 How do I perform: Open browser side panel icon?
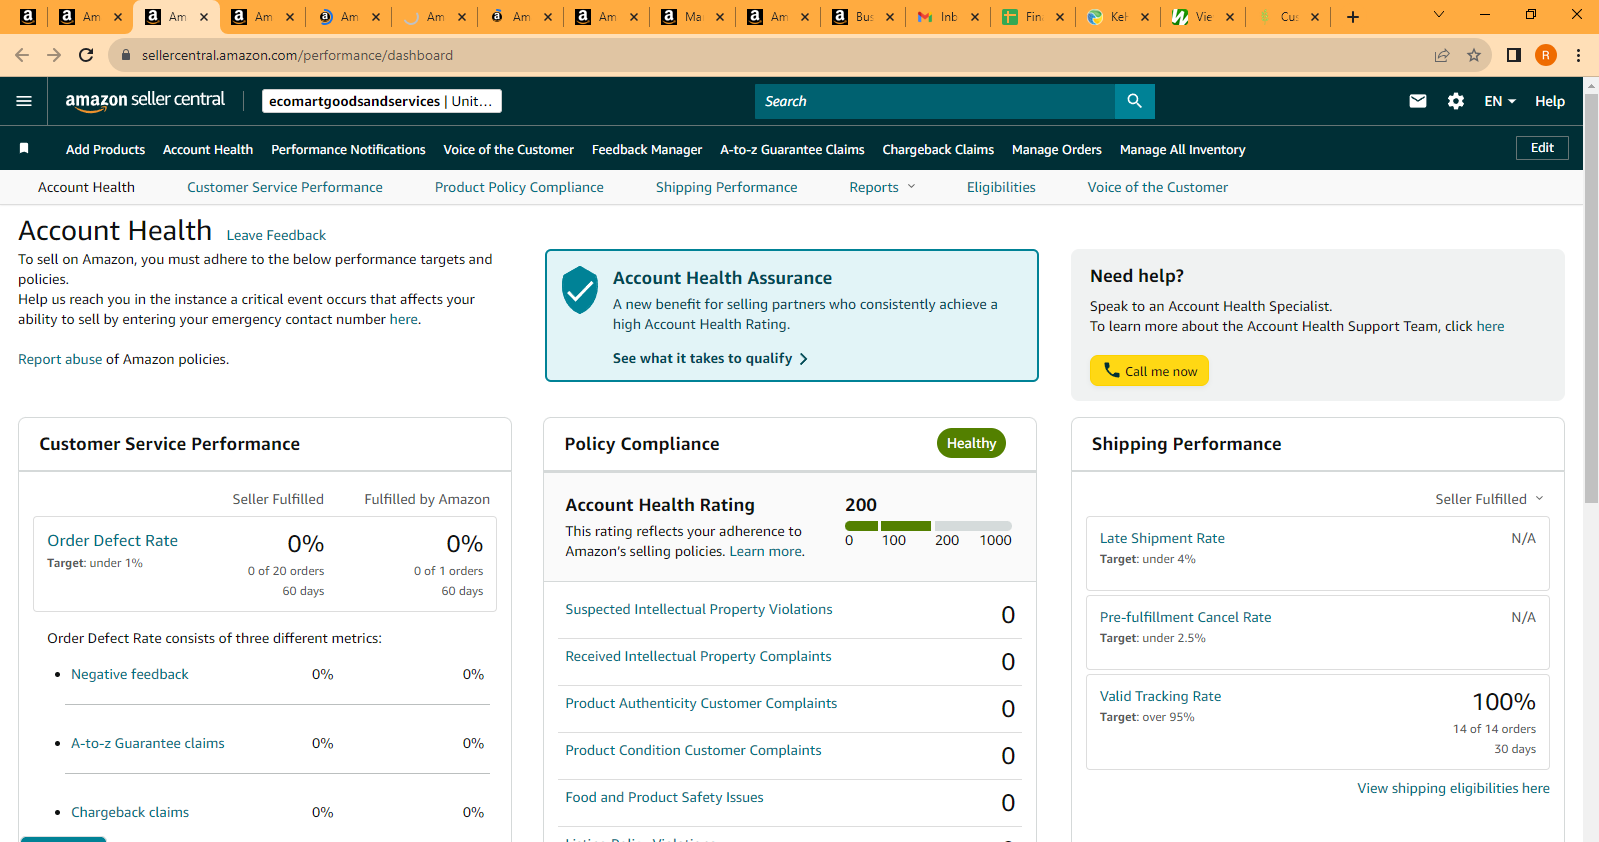1514,55
